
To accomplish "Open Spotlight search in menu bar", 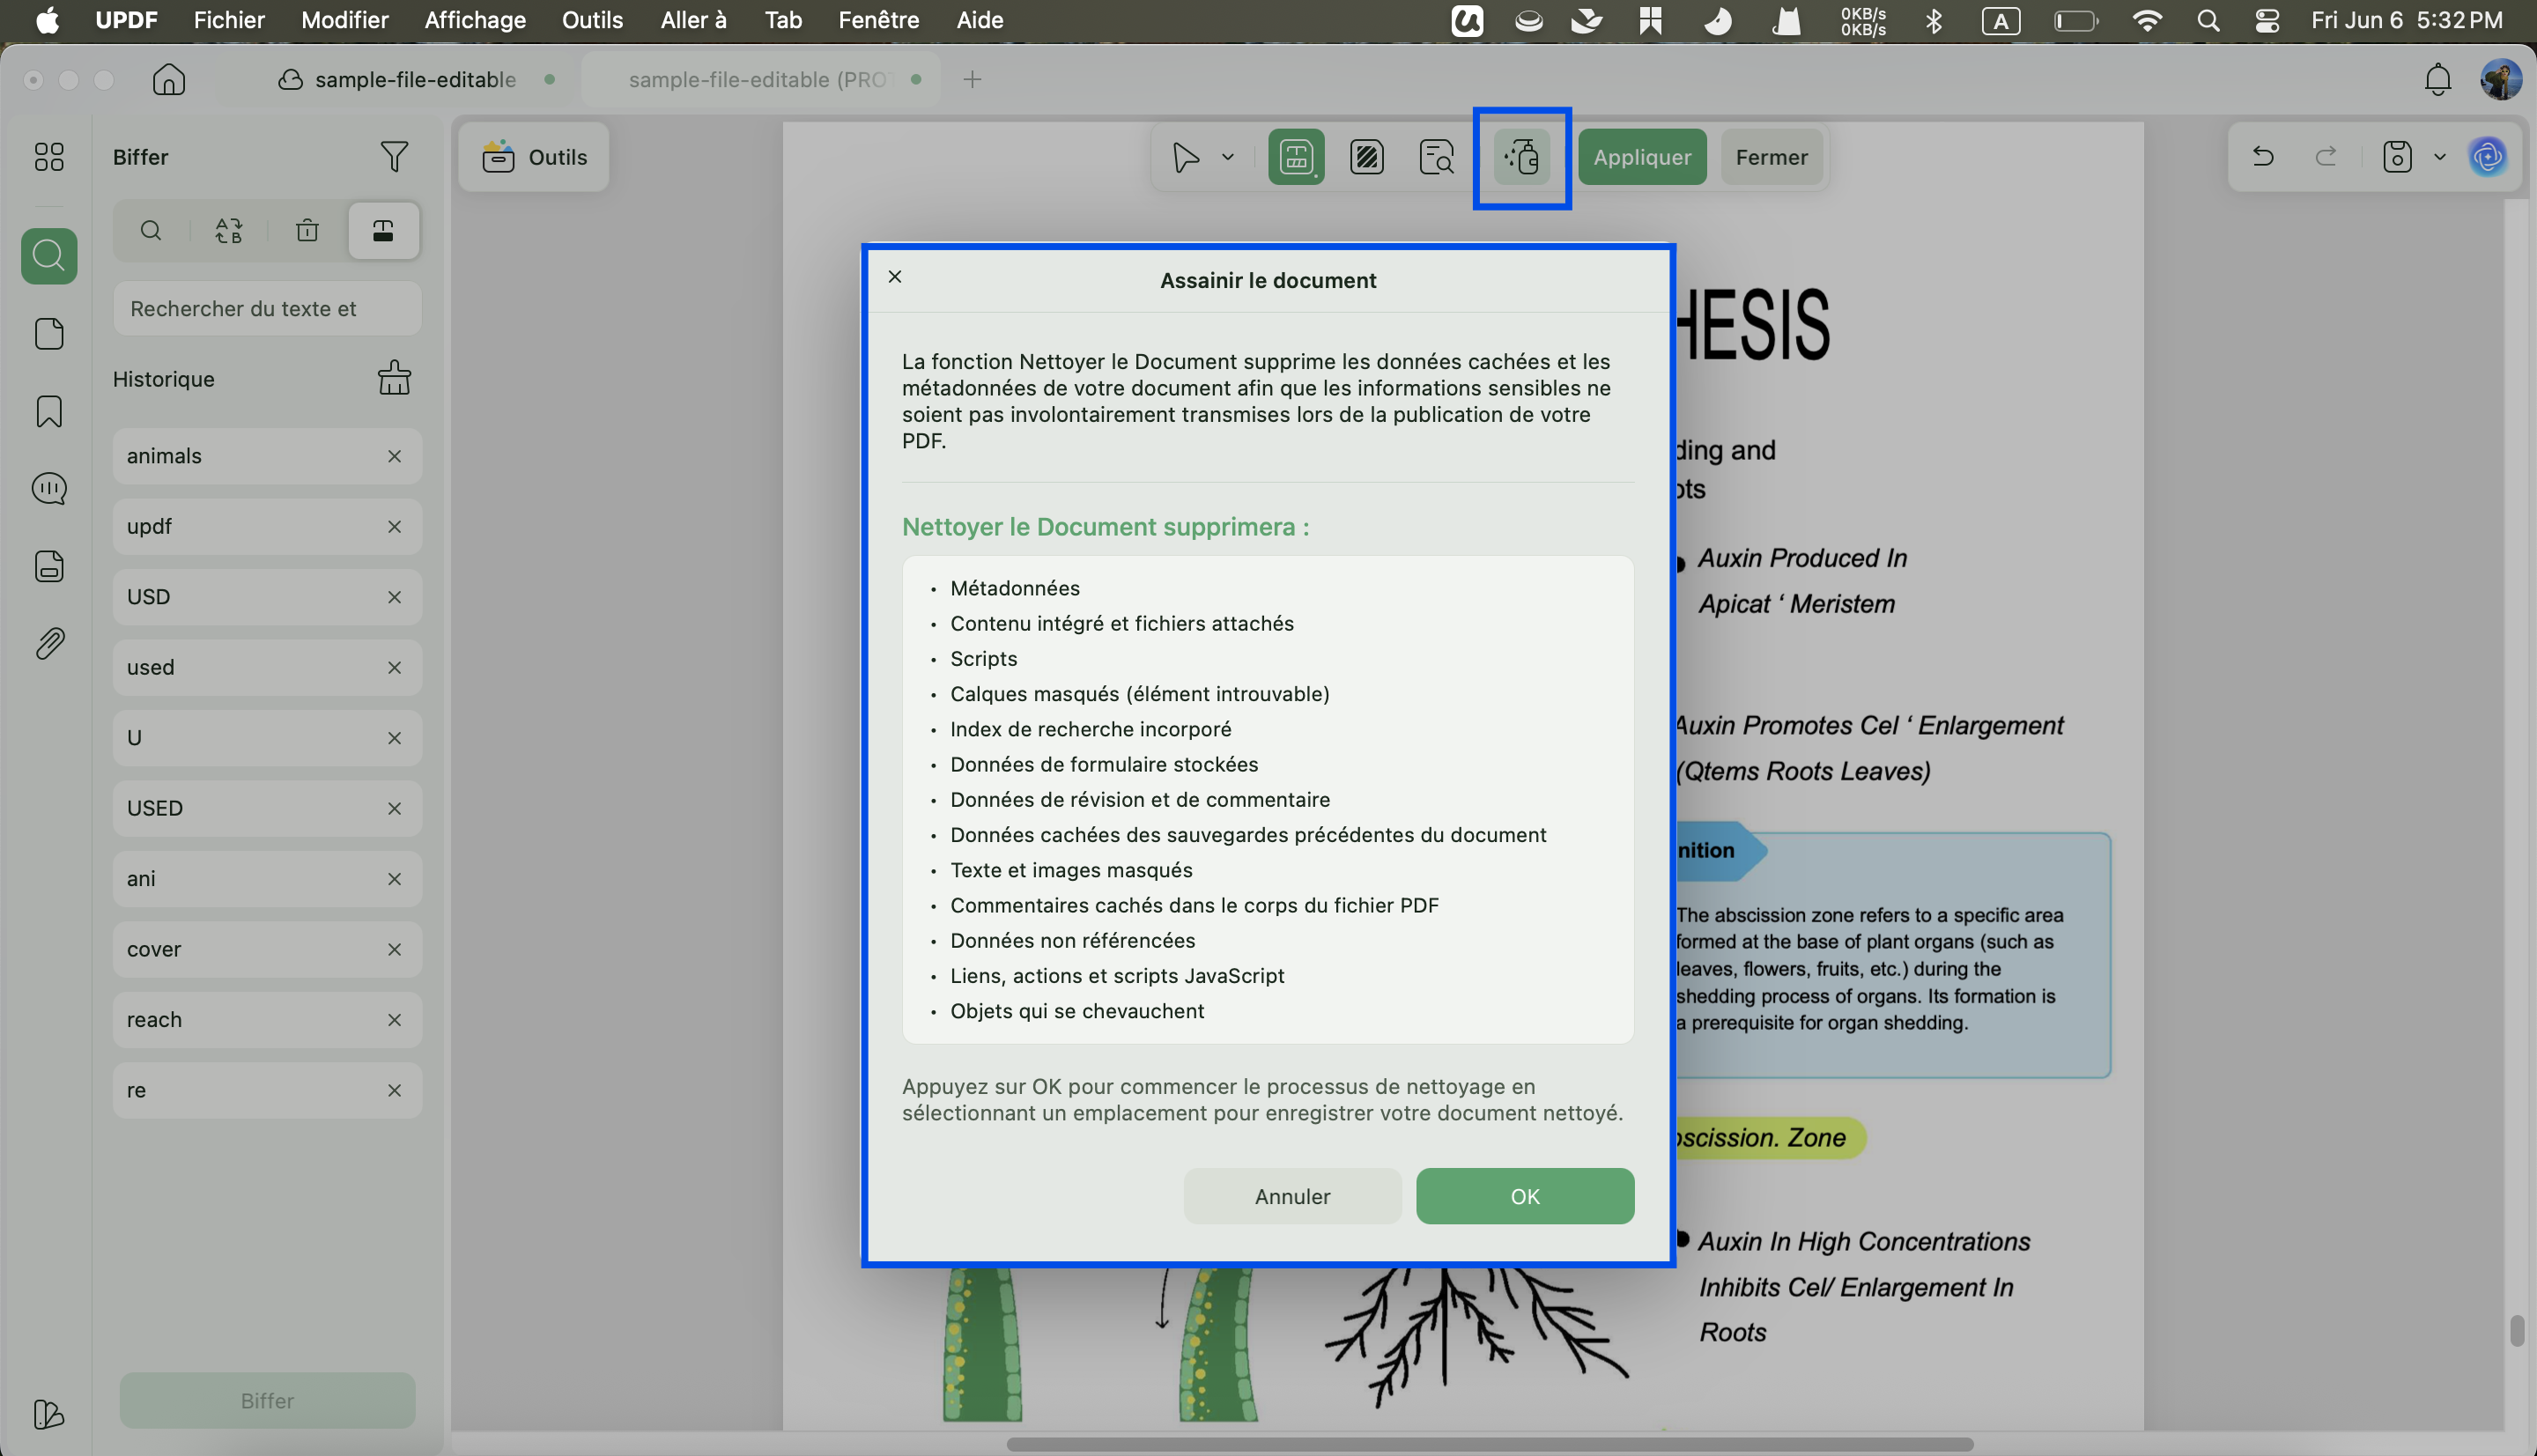I will [2208, 21].
